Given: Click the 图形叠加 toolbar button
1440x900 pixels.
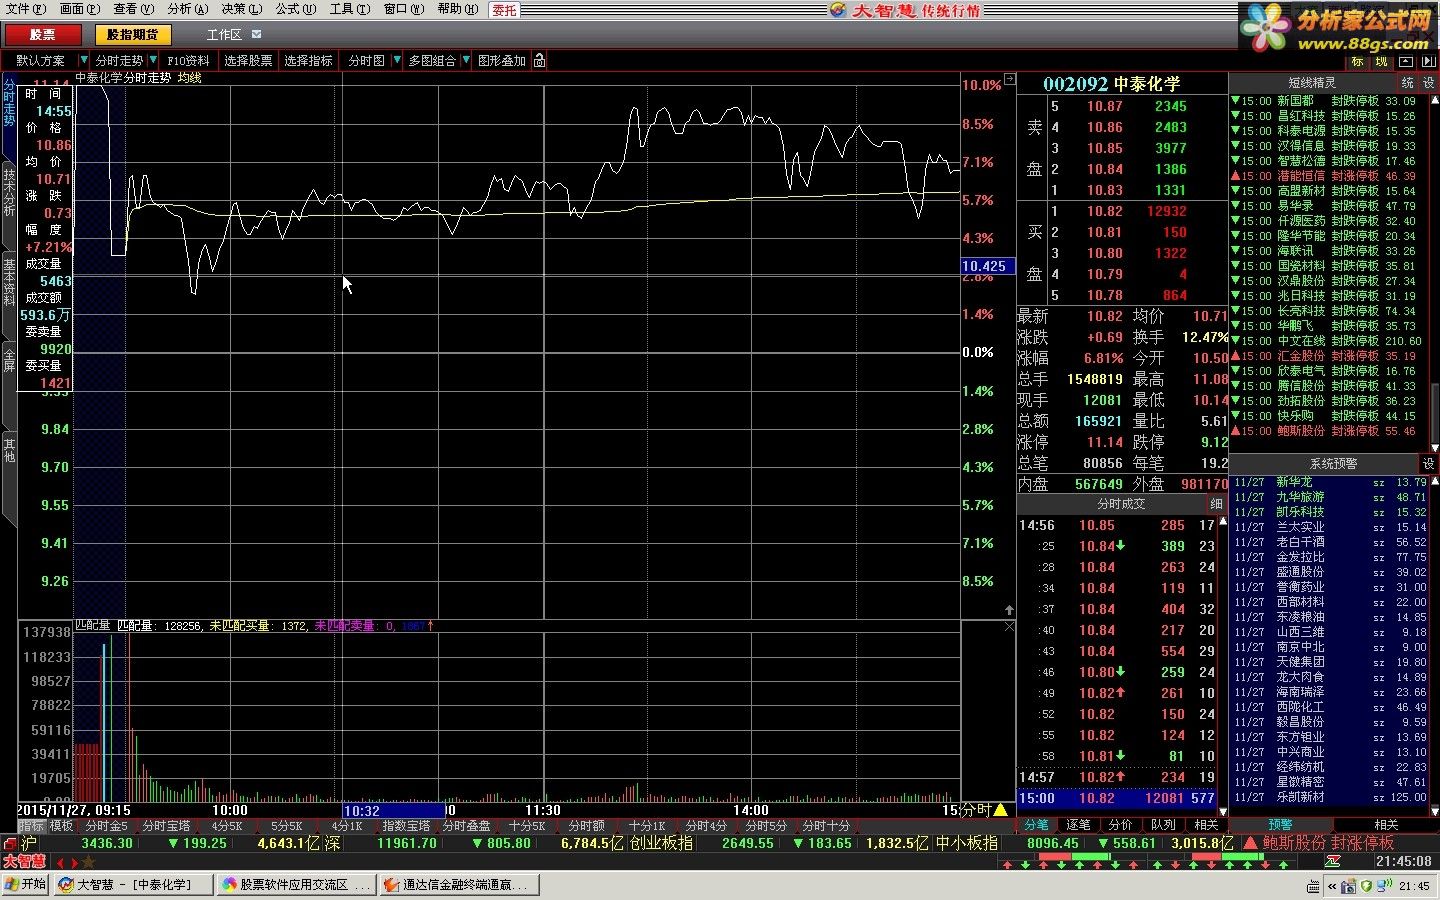Looking at the screenshot, I should pos(501,61).
